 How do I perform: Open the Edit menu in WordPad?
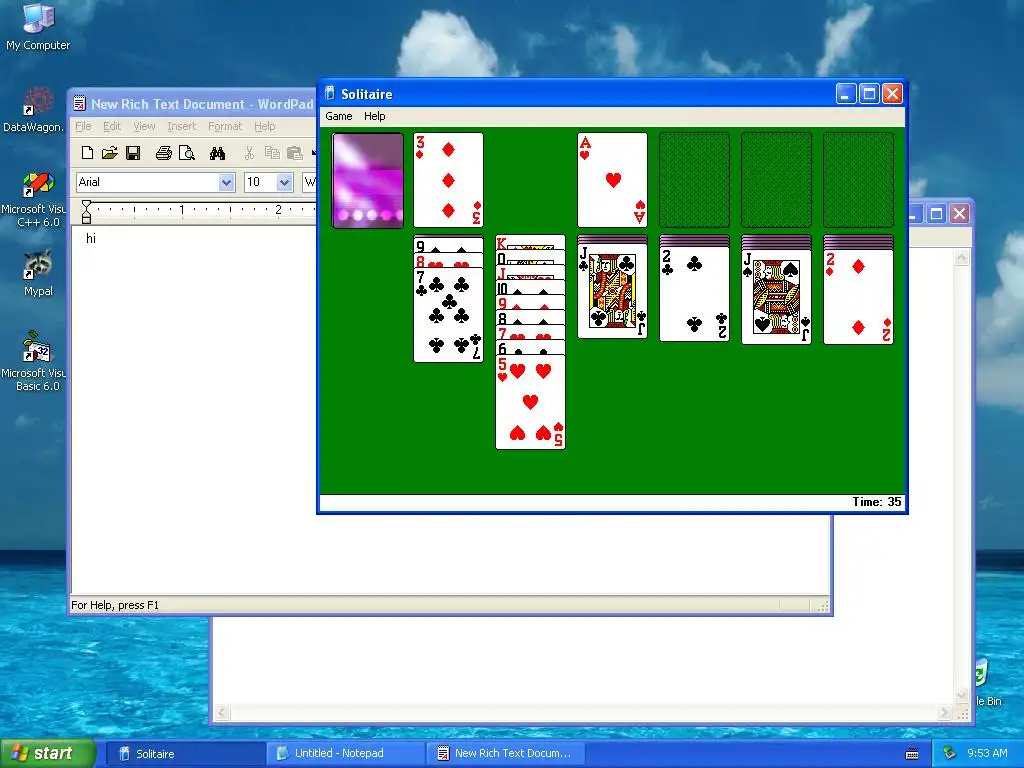(112, 126)
